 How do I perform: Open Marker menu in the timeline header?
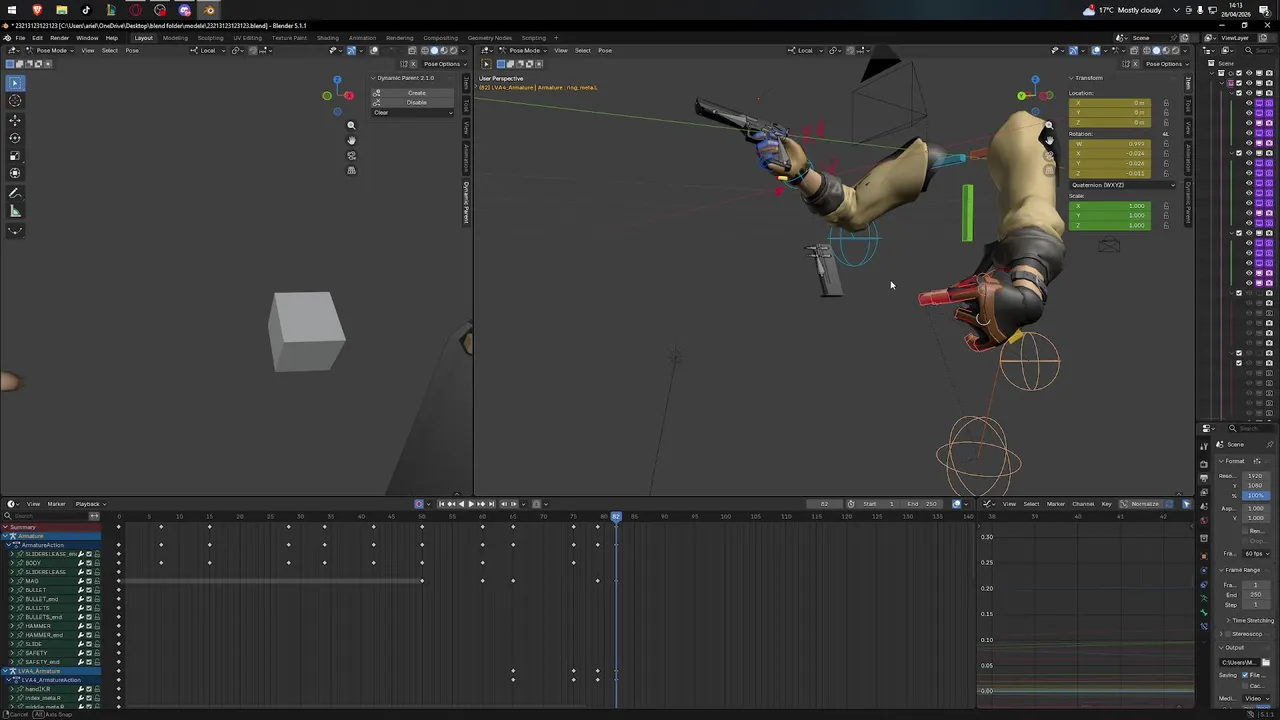[x=56, y=504]
